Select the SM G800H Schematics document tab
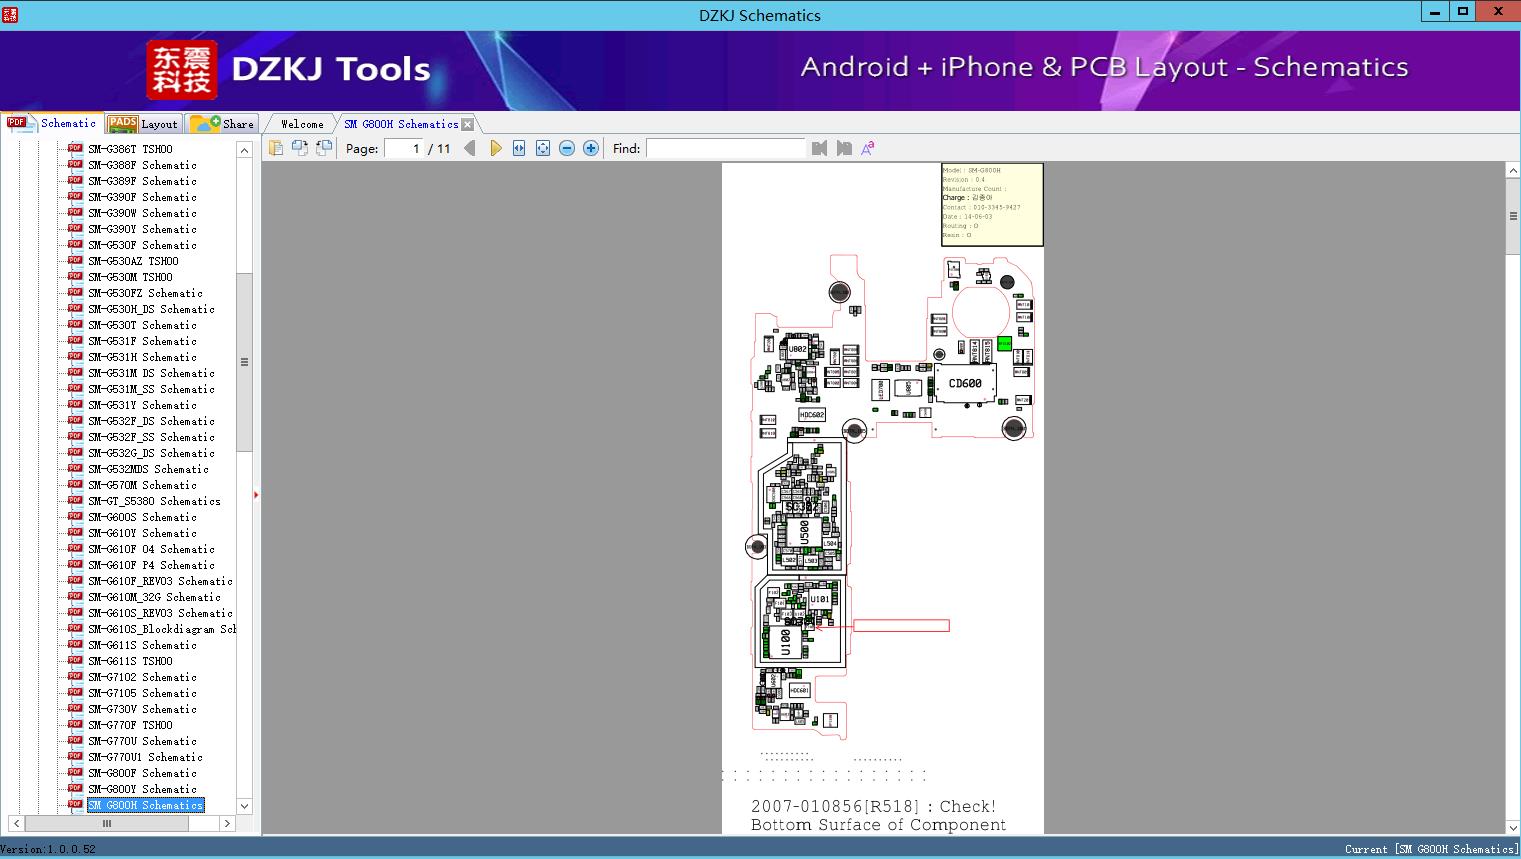 coord(401,124)
